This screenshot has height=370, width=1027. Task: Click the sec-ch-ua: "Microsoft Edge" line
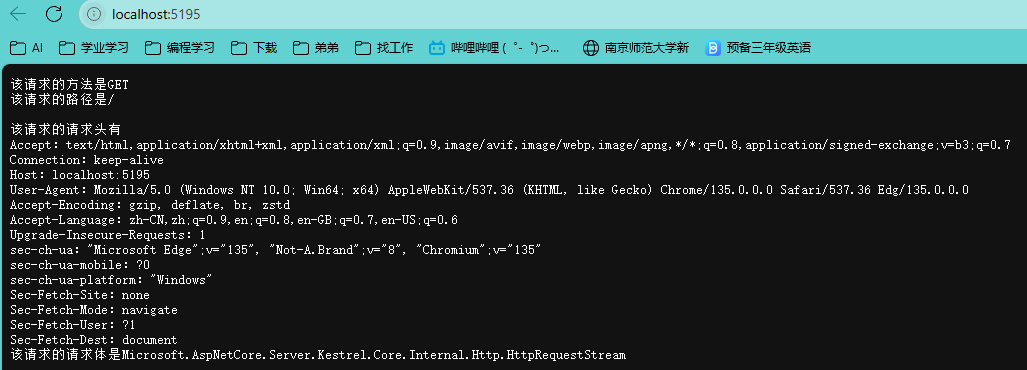[276, 250]
